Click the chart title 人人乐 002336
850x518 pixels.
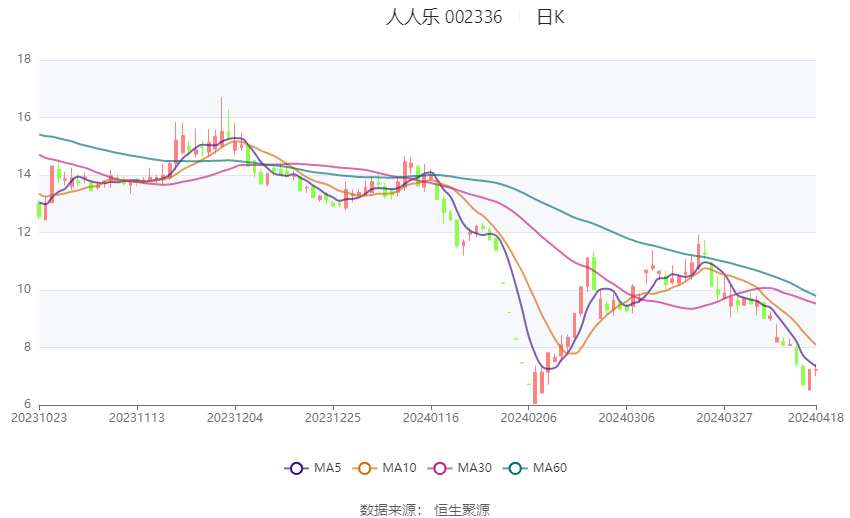[x=444, y=17]
